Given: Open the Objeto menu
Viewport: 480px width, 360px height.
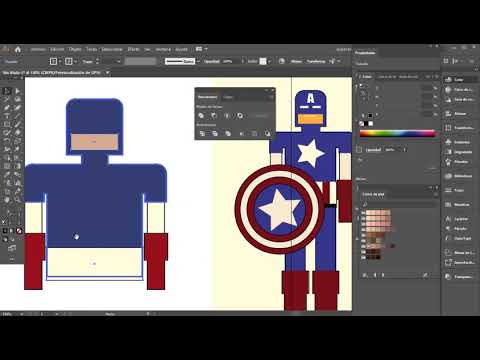Looking at the screenshot, I should pos(75,49).
